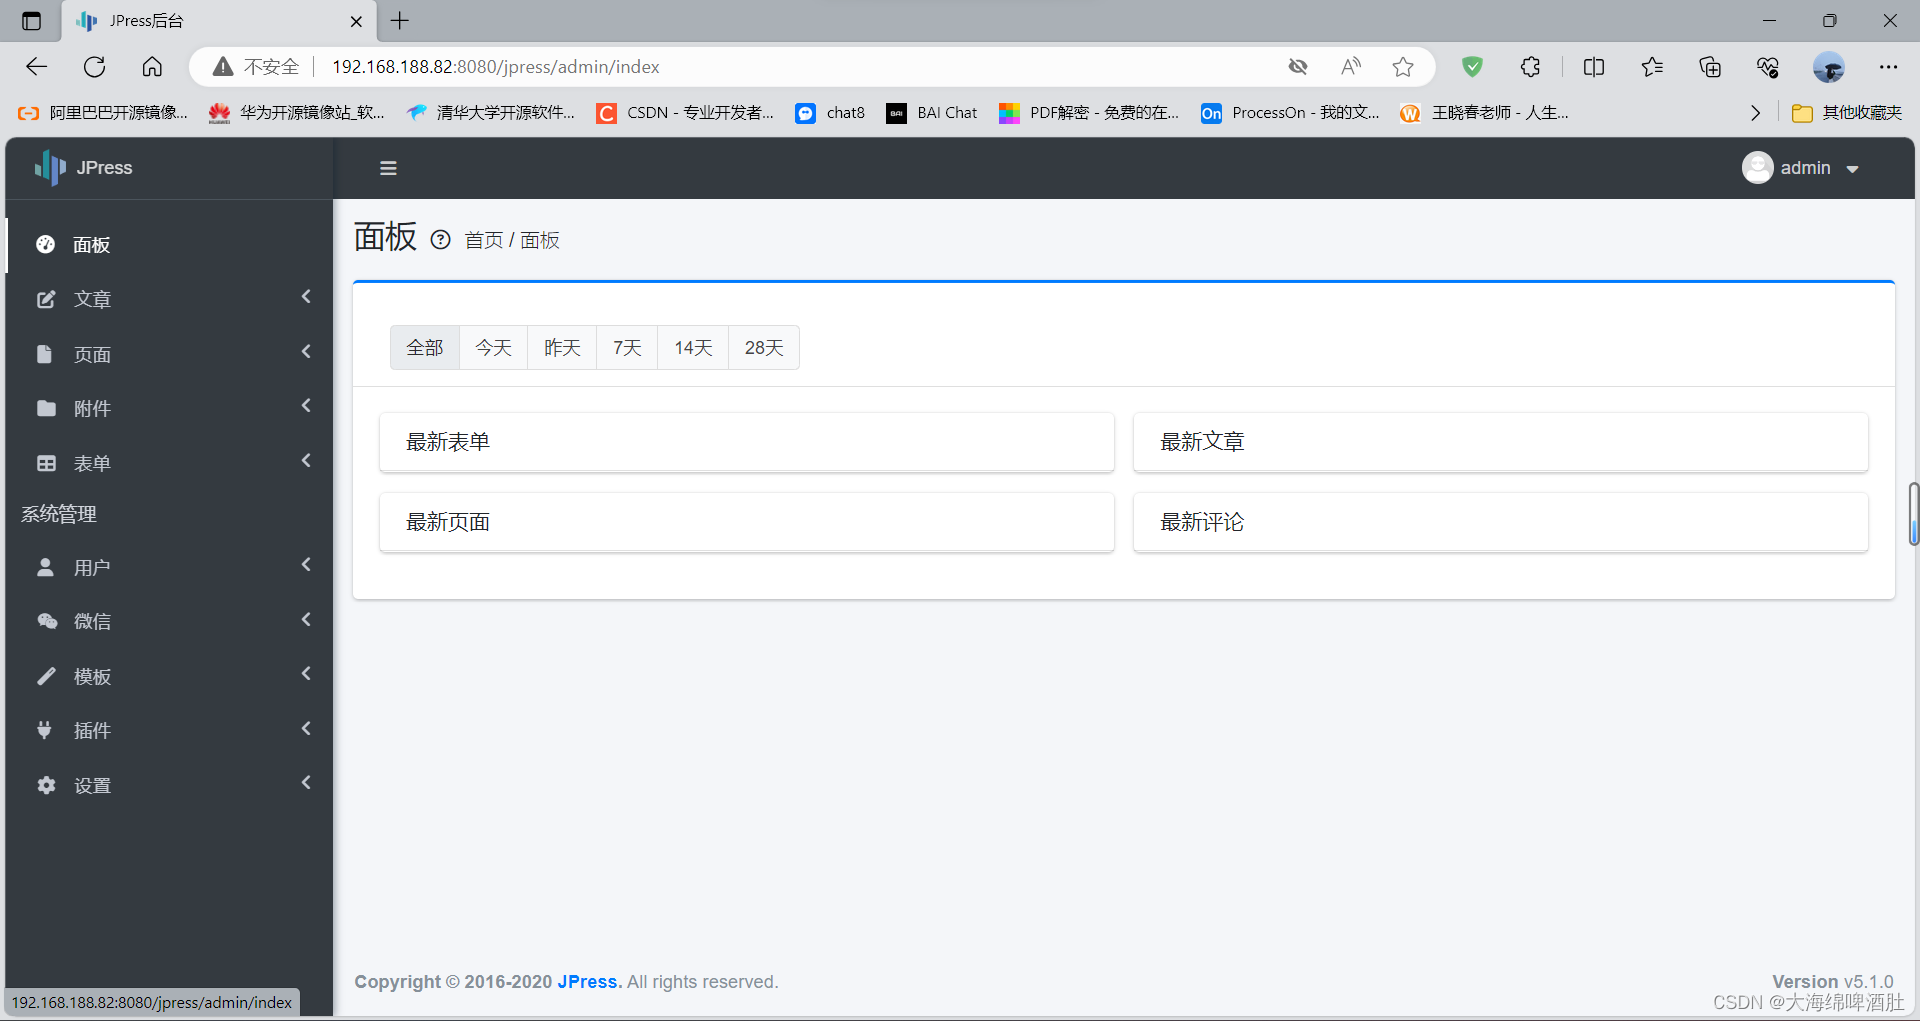The width and height of the screenshot is (1920, 1021).
Task: Refresh the page with reload icon
Action: coord(95,67)
